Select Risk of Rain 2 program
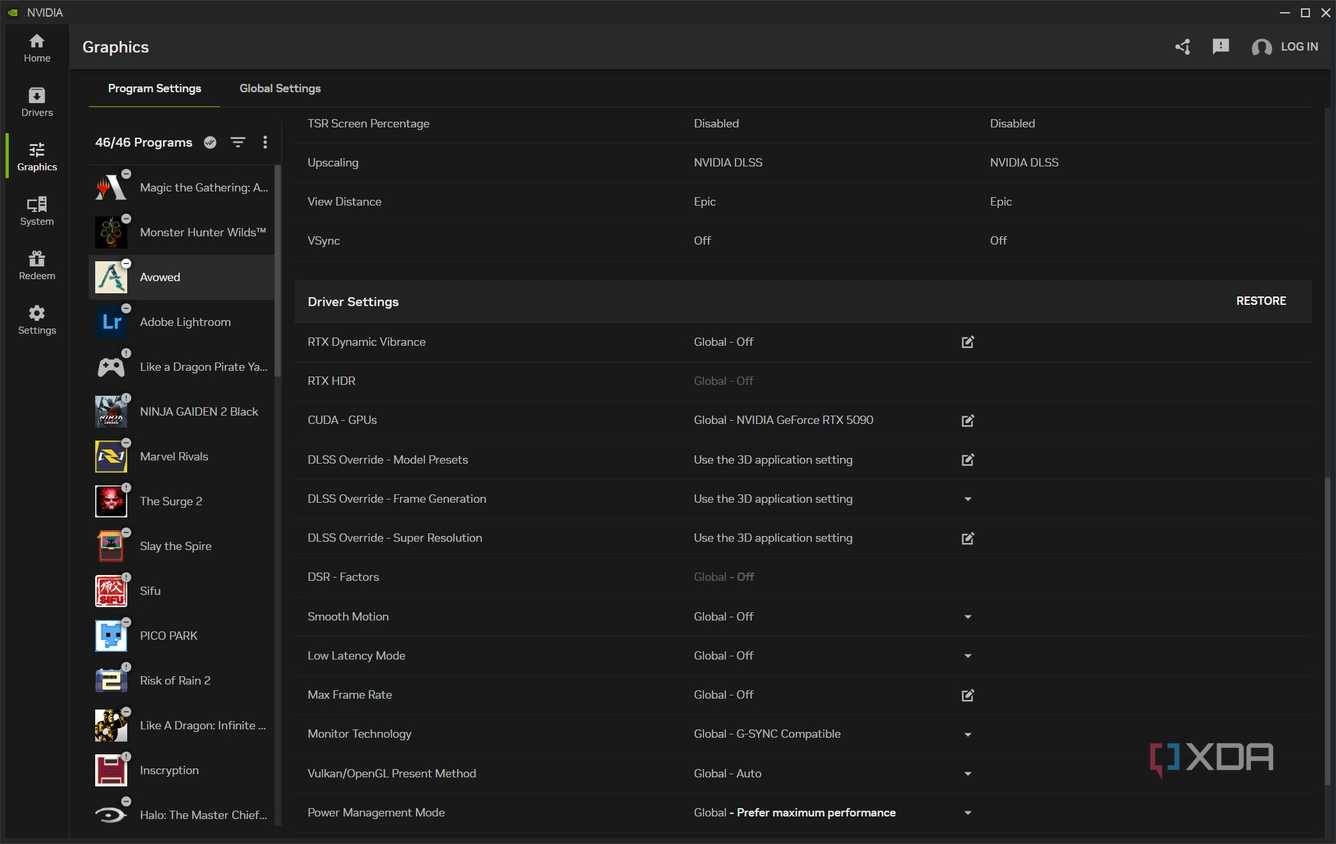1336x844 pixels. coord(182,680)
